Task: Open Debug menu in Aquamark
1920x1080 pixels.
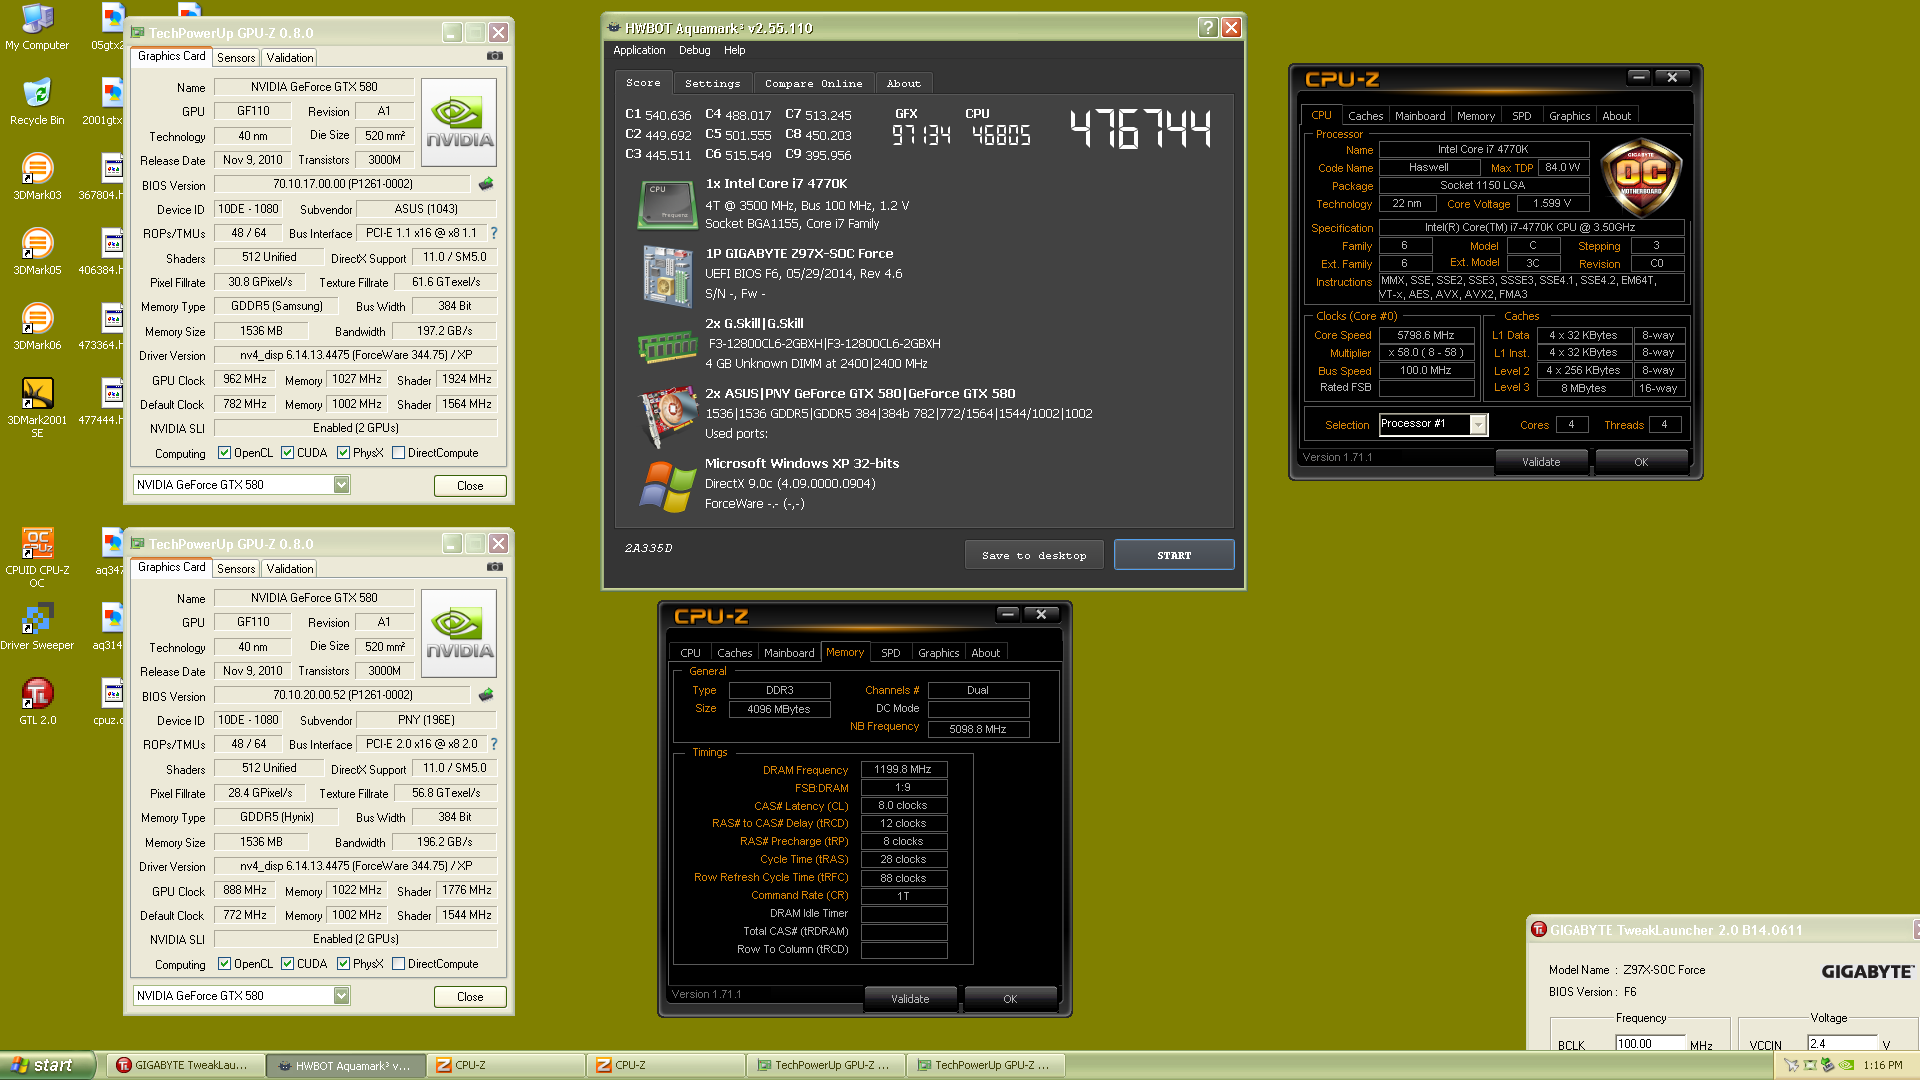Action: click(x=694, y=50)
